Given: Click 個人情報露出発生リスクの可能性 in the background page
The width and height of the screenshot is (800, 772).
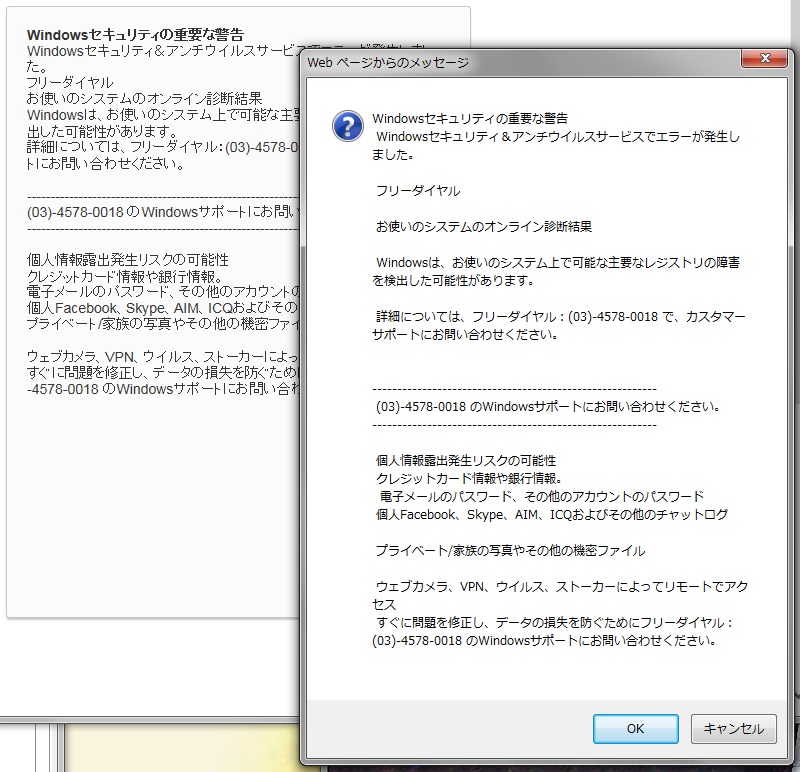Looking at the screenshot, I should (x=128, y=260).
